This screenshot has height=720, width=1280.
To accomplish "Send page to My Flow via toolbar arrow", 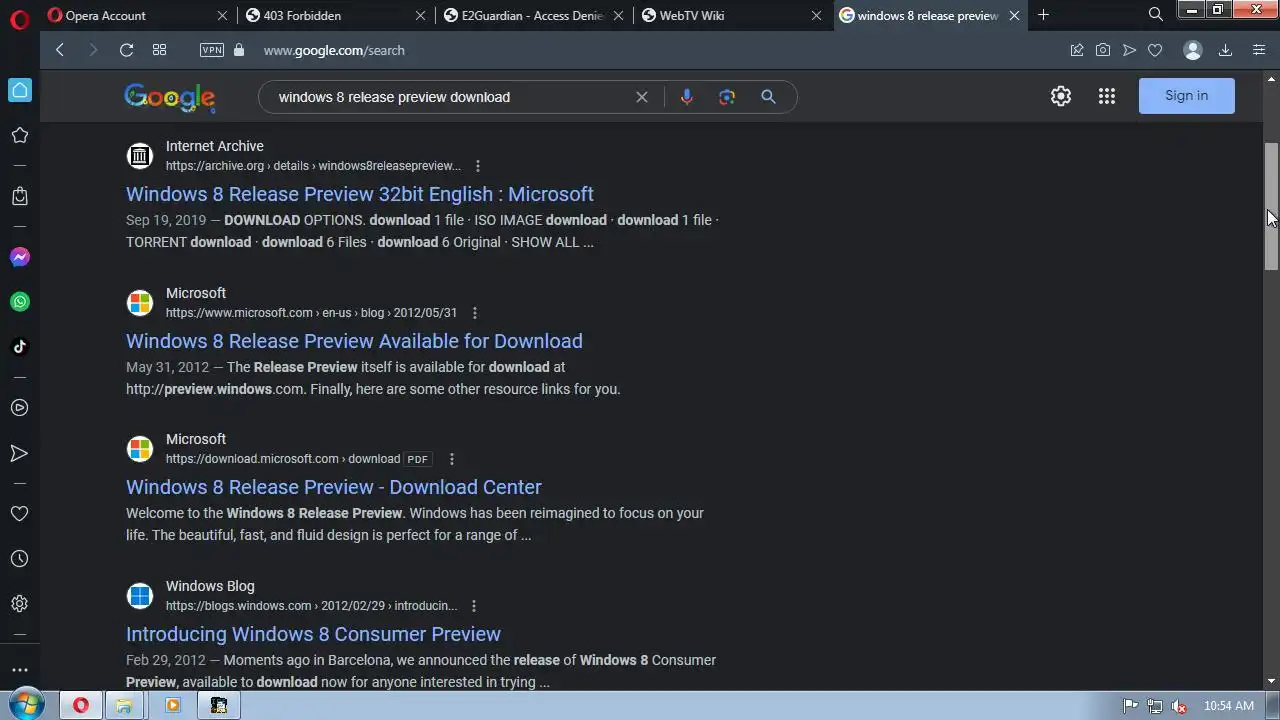I will [1129, 50].
